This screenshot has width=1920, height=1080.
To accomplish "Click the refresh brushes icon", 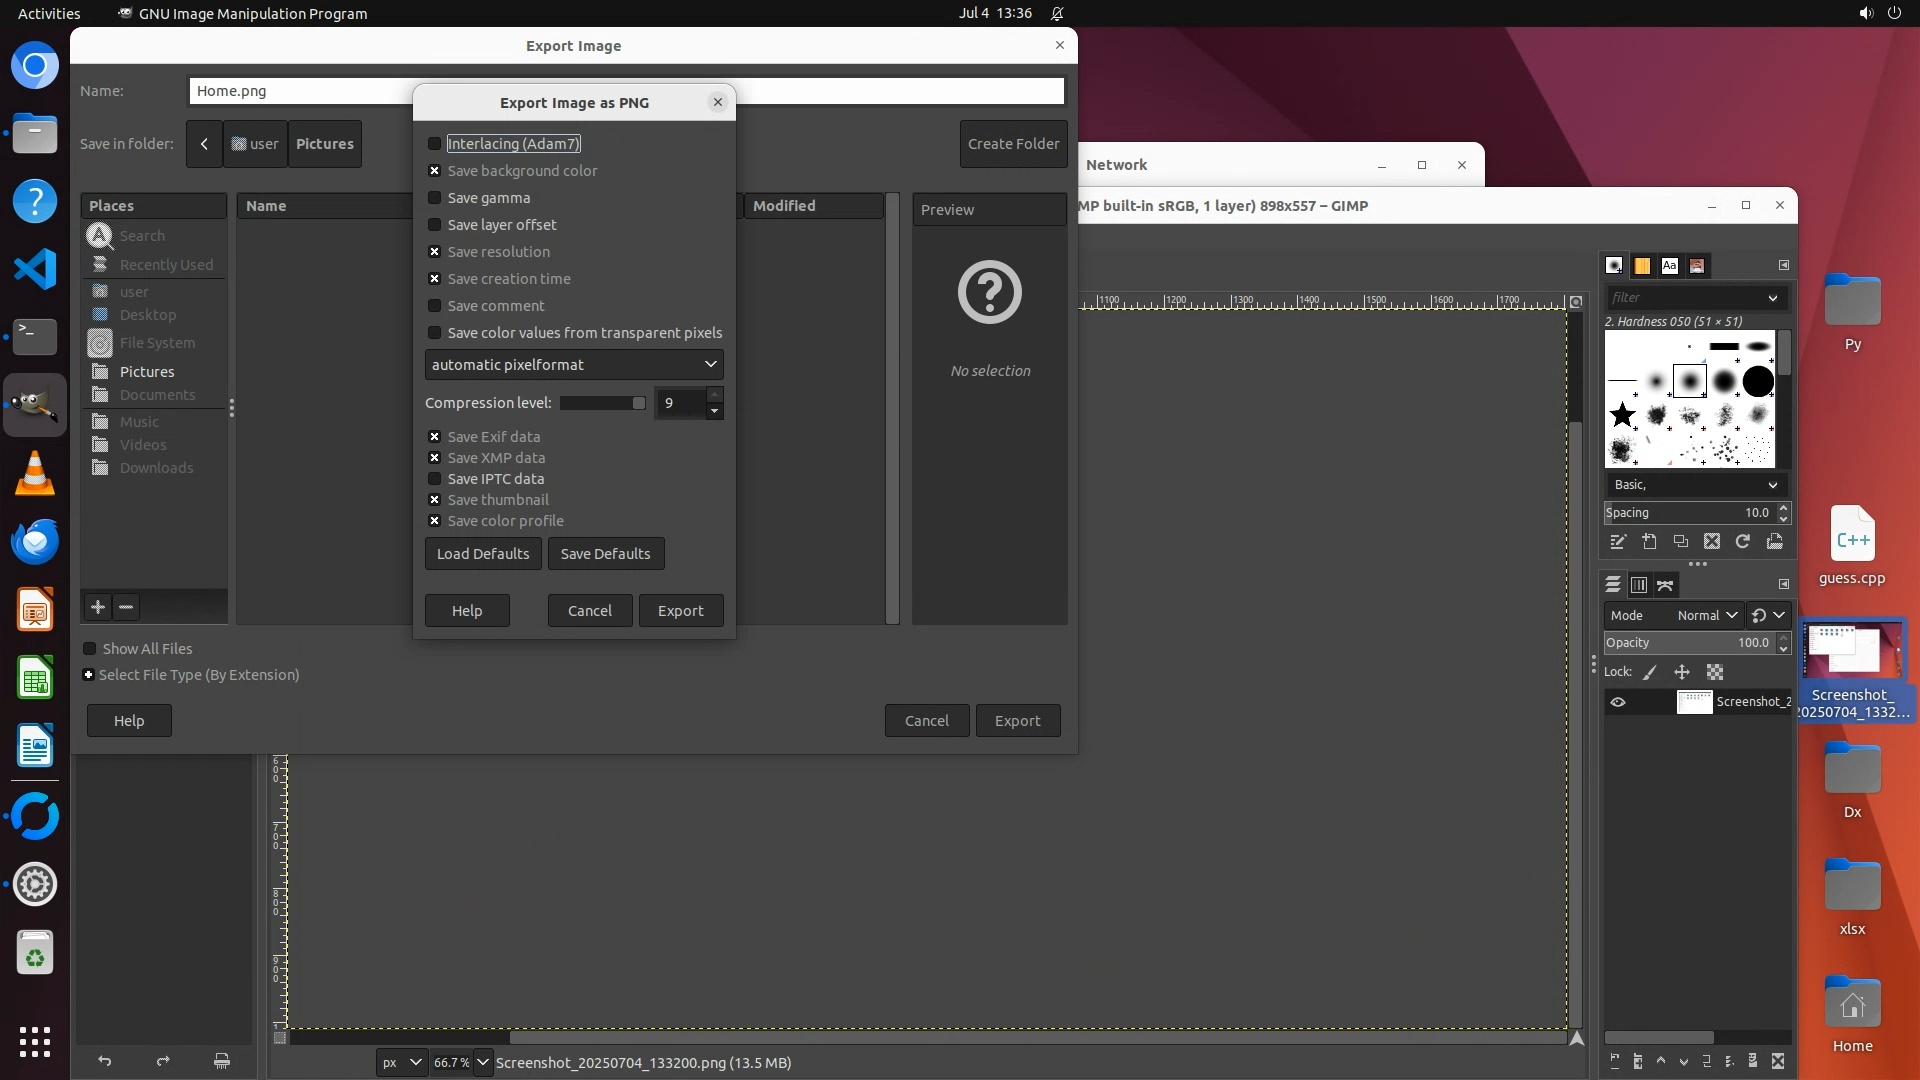I will [x=1743, y=542].
